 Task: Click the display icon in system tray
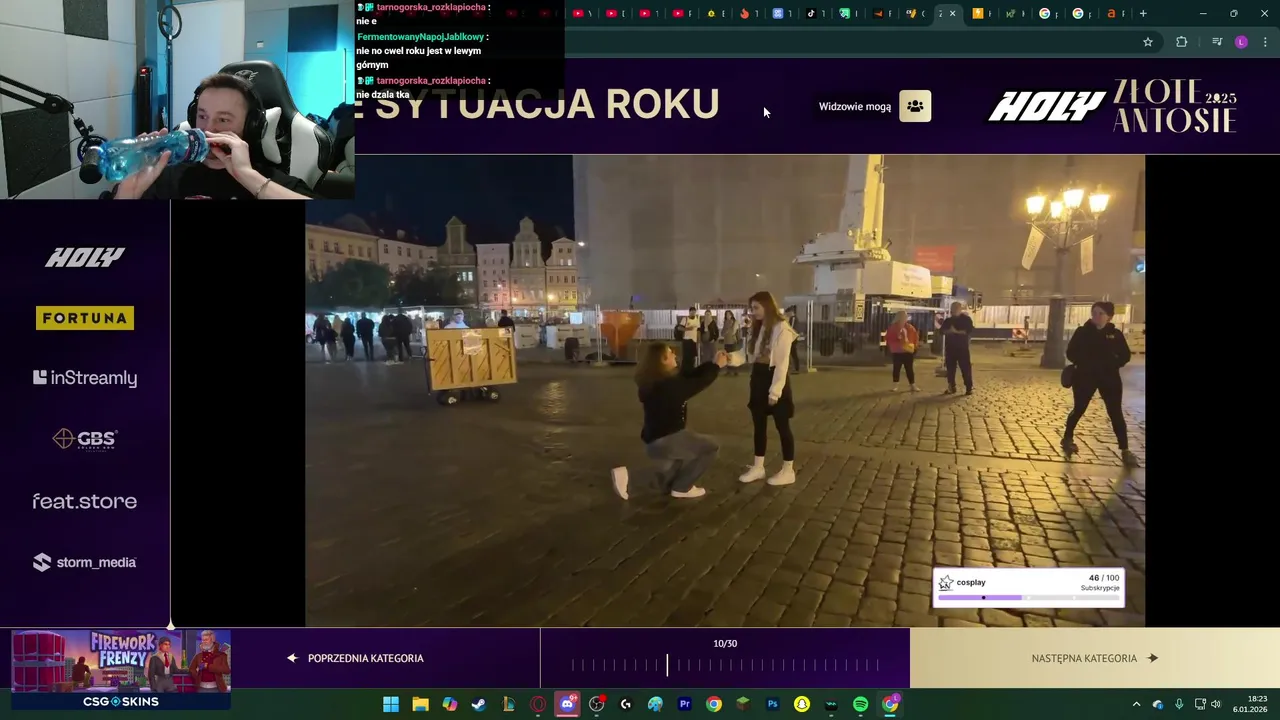(1200, 704)
